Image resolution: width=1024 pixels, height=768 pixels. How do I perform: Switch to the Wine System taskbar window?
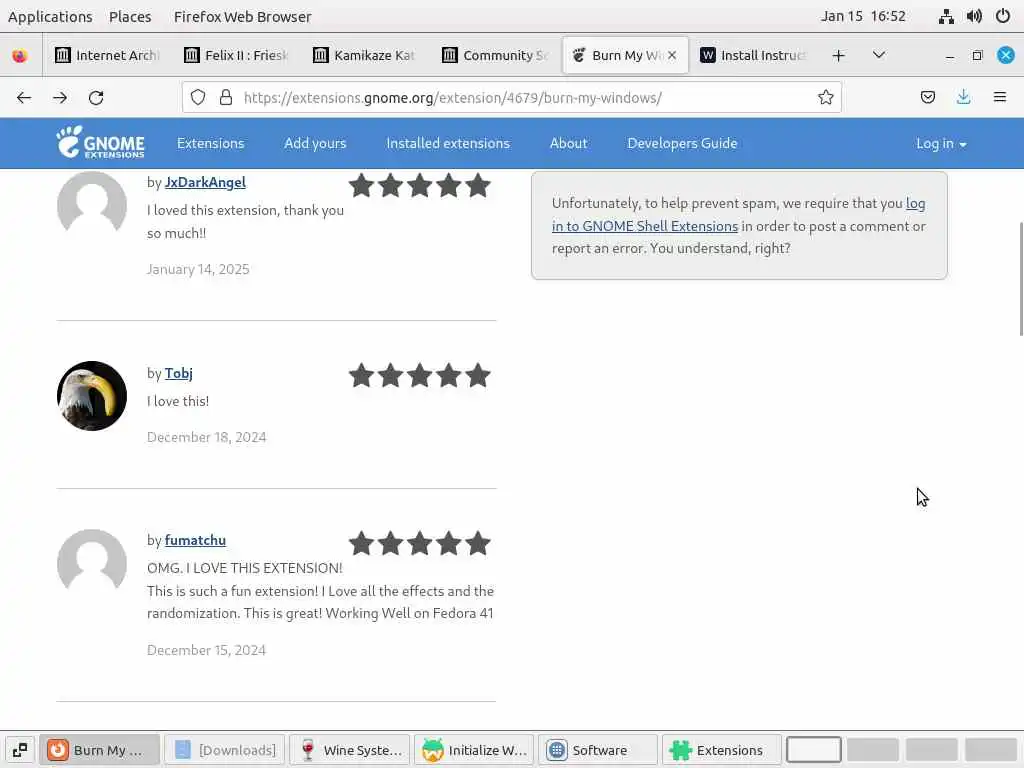click(x=349, y=750)
